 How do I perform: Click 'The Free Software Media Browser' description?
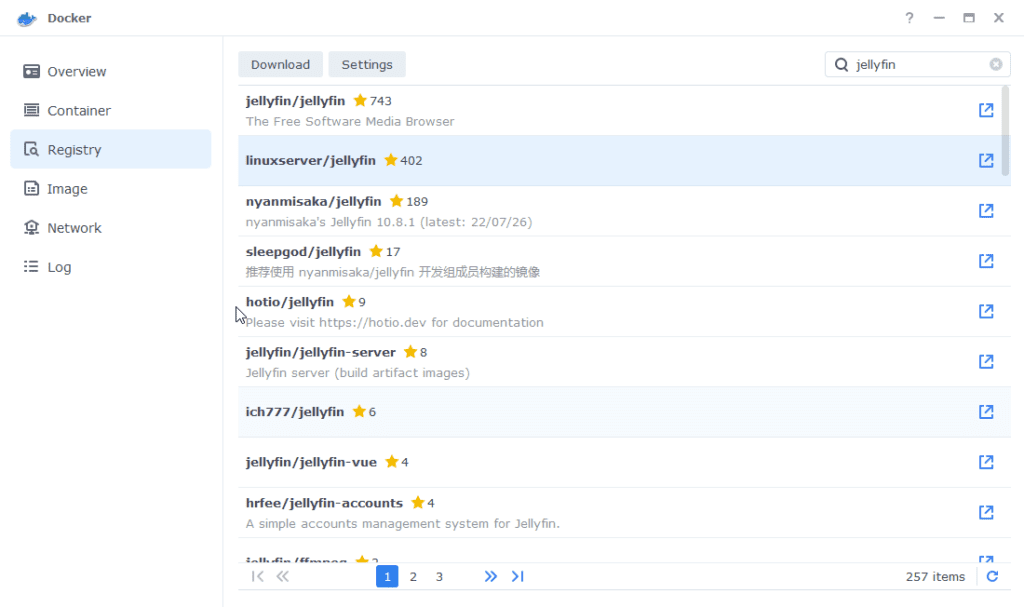pos(350,122)
